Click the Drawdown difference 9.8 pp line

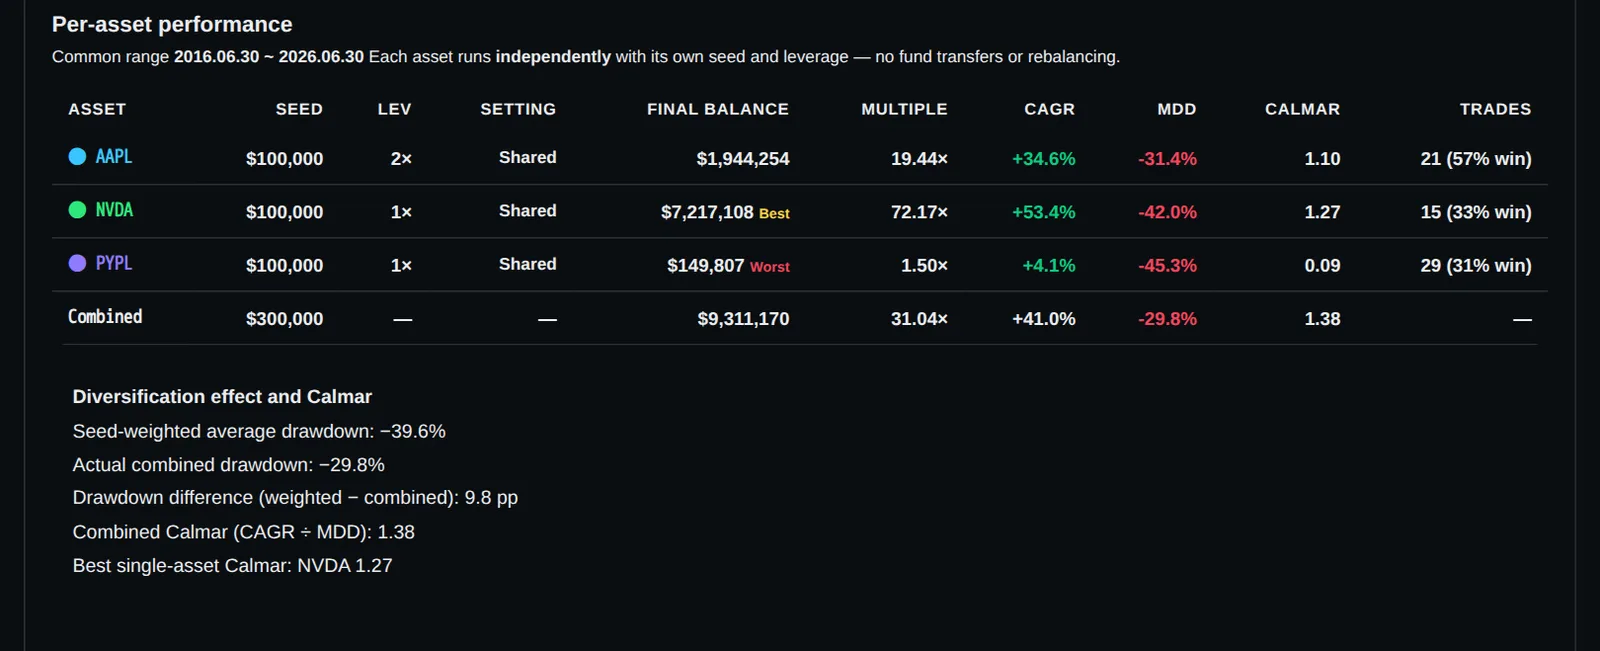pos(295,497)
